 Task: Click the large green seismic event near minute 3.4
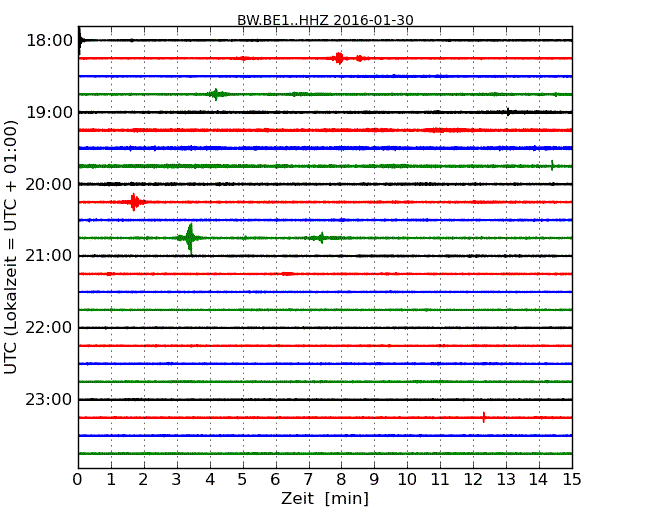click(190, 238)
